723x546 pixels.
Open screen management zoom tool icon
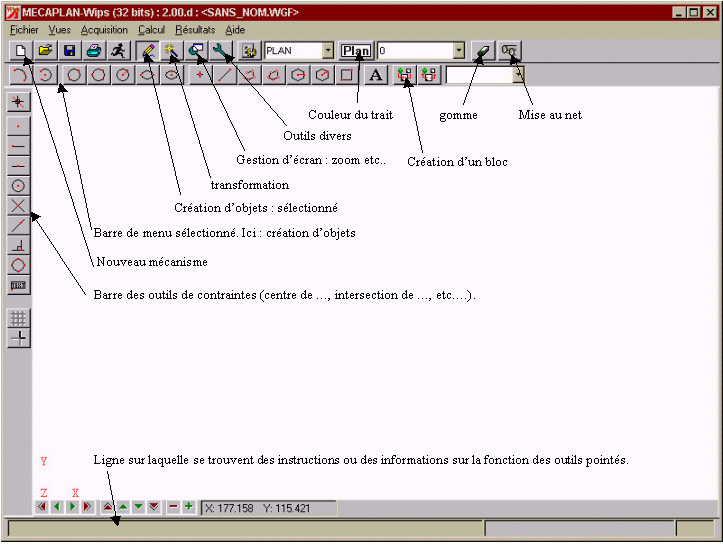coord(196,51)
